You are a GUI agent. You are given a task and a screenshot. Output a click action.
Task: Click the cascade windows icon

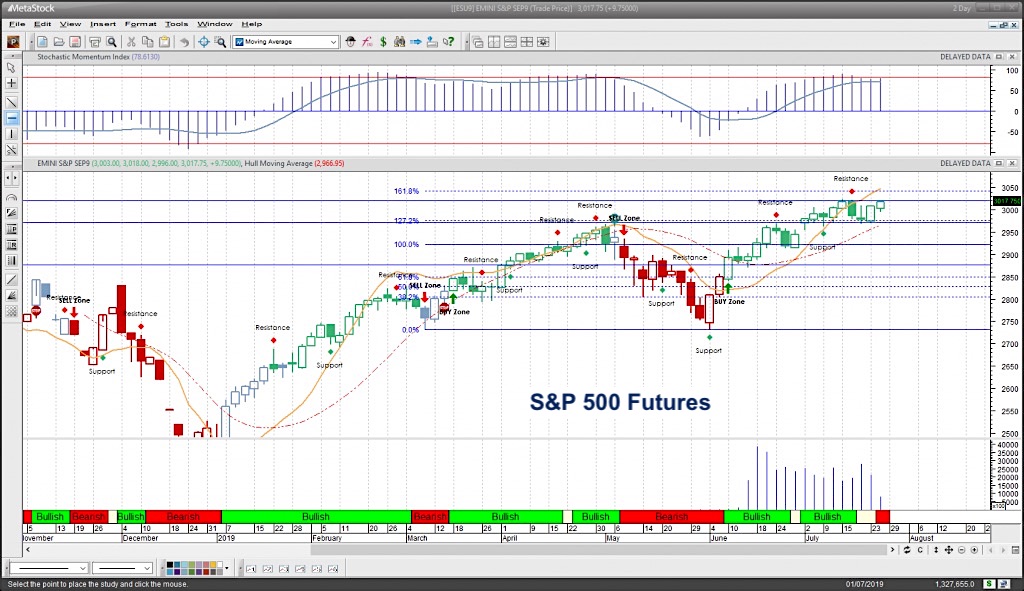[x=478, y=42]
